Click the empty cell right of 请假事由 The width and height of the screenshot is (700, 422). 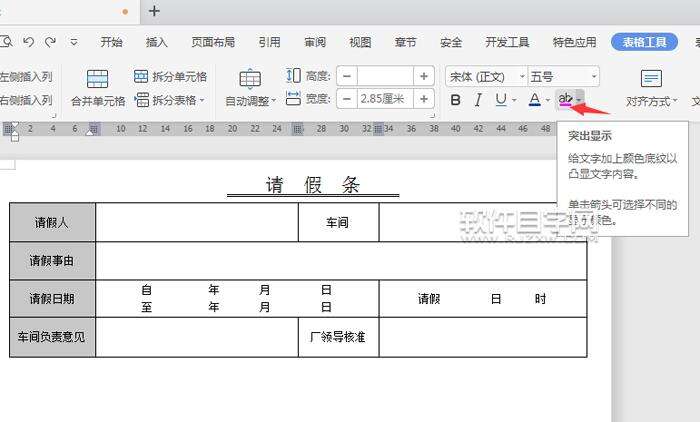(341, 261)
